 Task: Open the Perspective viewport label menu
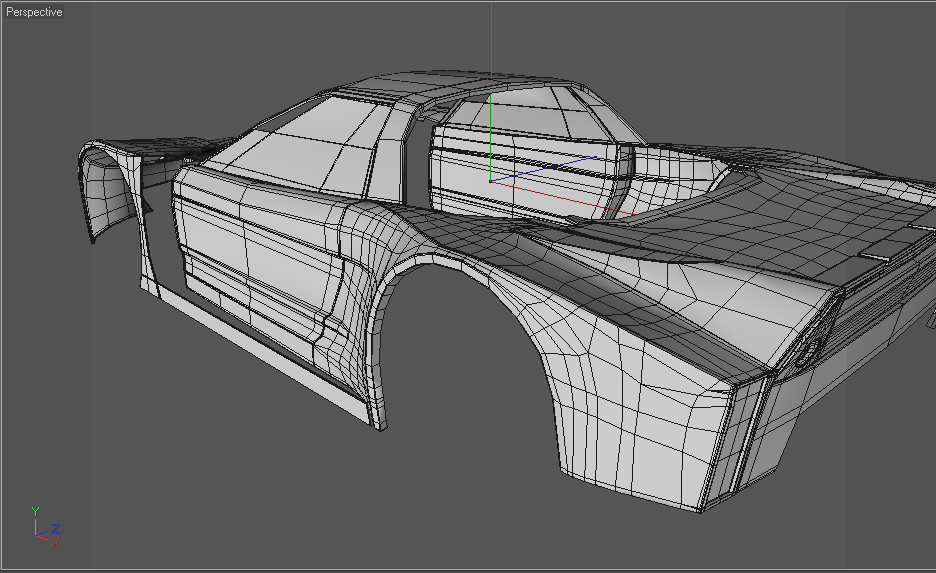pyautogui.click(x=34, y=12)
